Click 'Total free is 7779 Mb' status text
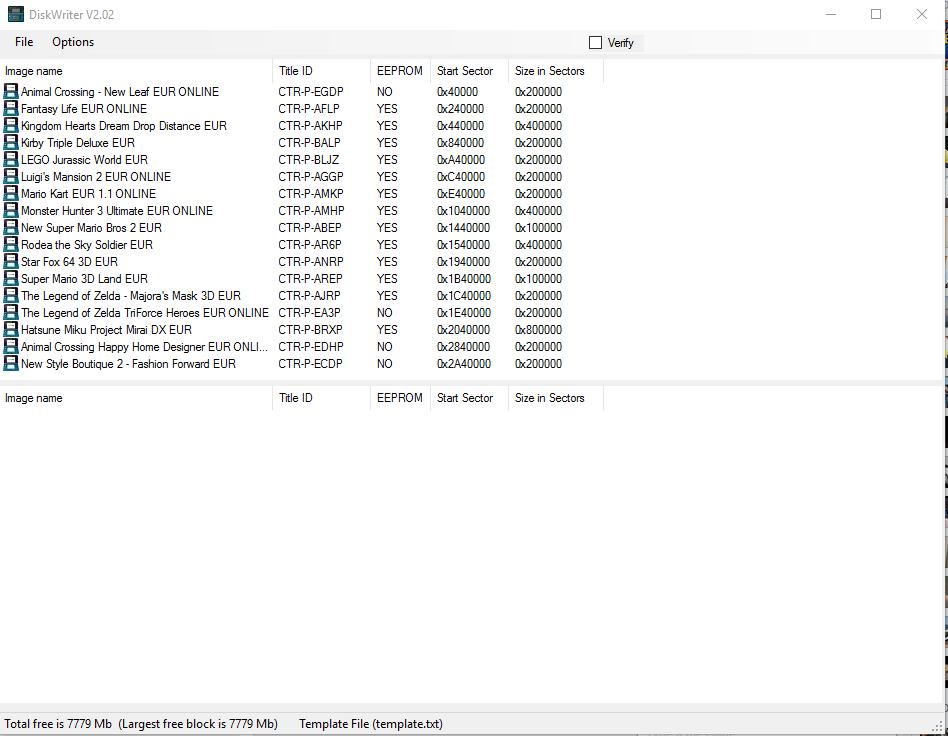 click(58, 723)
